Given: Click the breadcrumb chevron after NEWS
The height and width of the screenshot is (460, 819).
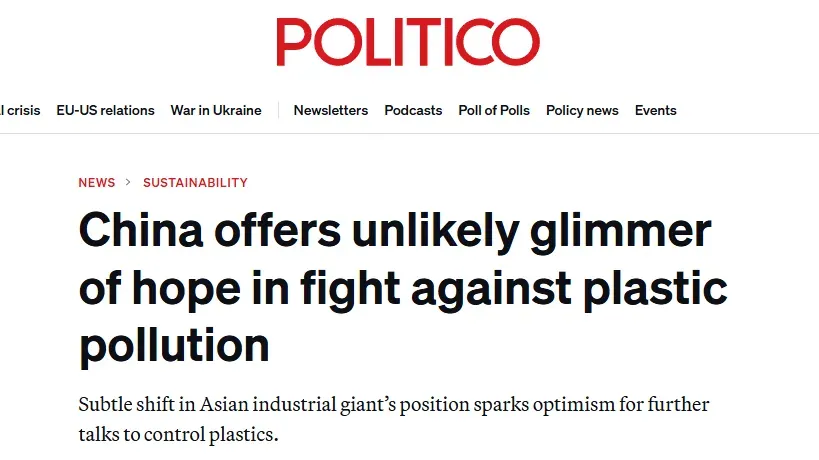Looking at the screenshot, I should (x=129, y=183).
